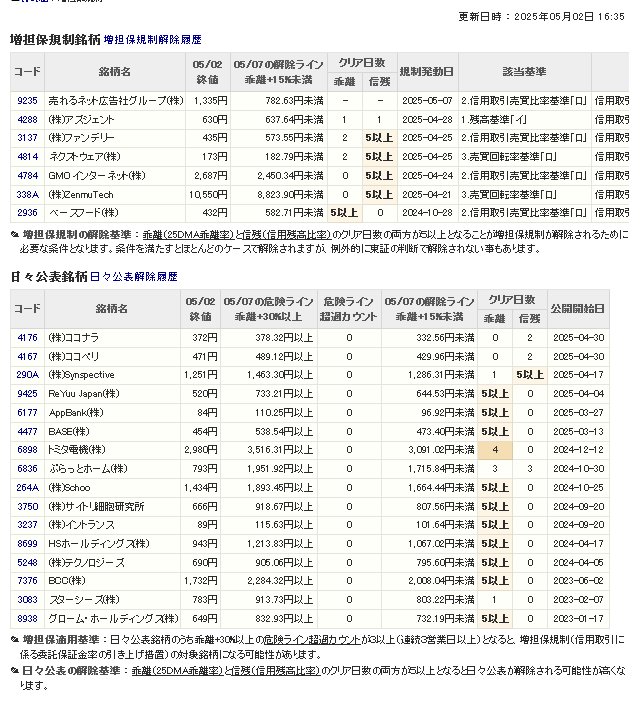The height and width of the screenshot is (706, 634).
Task: Click 信残(信用残高比率) link in 増担保規制の解除基準 note
Action: point(286,235)
